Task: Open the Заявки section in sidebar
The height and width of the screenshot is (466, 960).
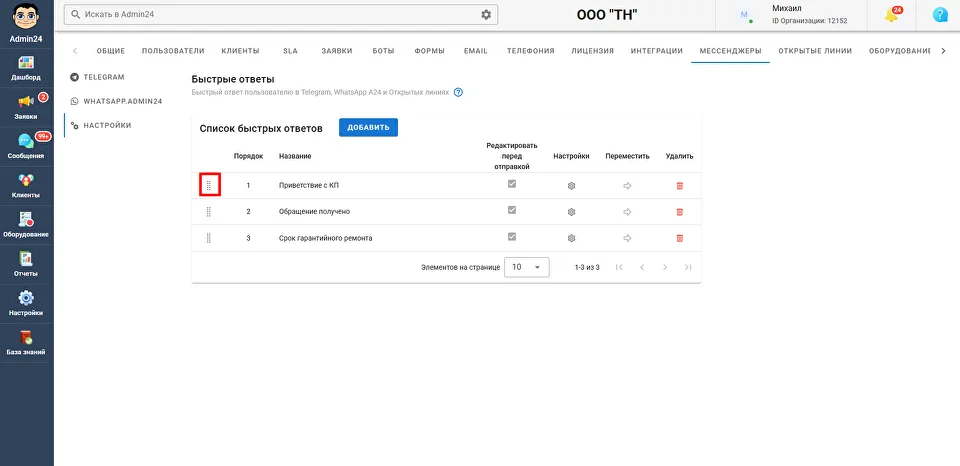Action: pos(26,105)
